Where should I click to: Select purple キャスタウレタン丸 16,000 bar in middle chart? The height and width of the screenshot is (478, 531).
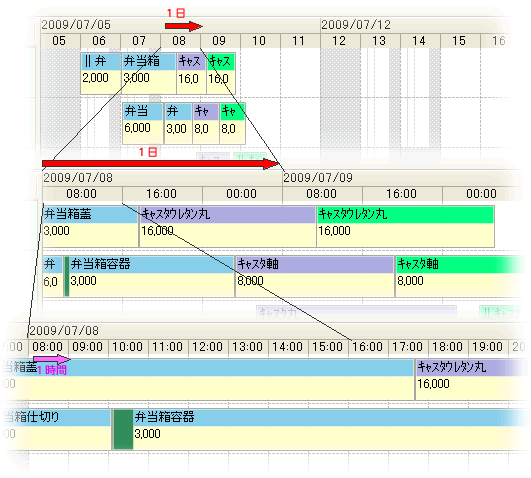click(228, 226)
